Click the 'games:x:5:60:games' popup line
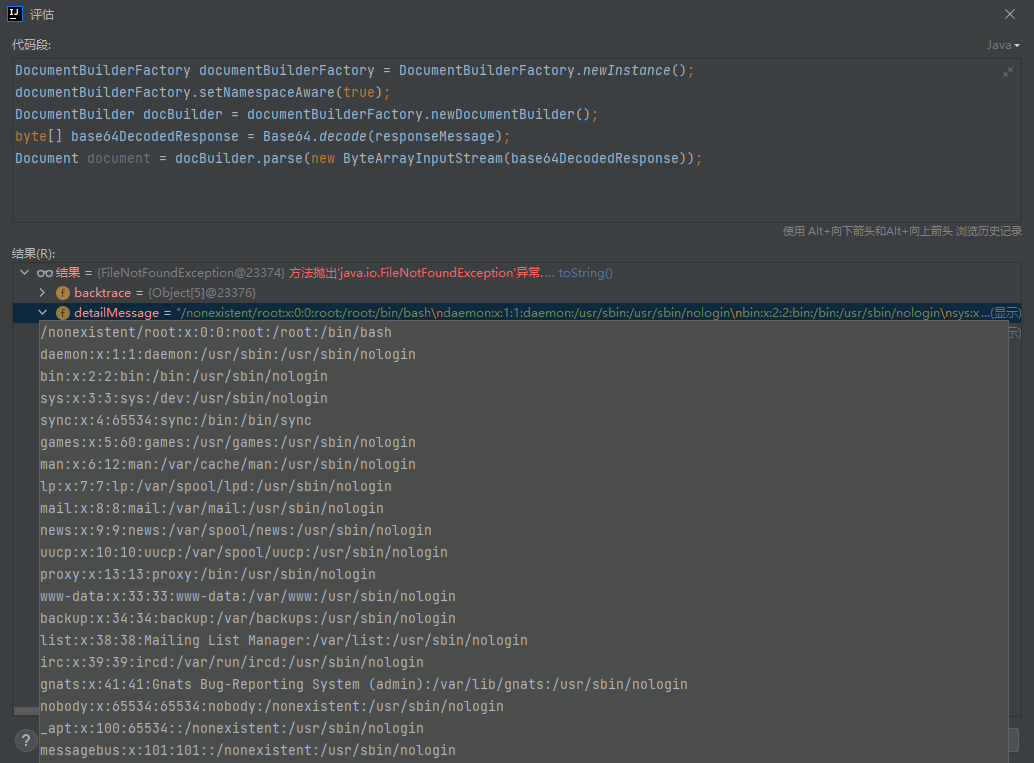The width and height of the screenshot is (1034, 763). (228, 443)
